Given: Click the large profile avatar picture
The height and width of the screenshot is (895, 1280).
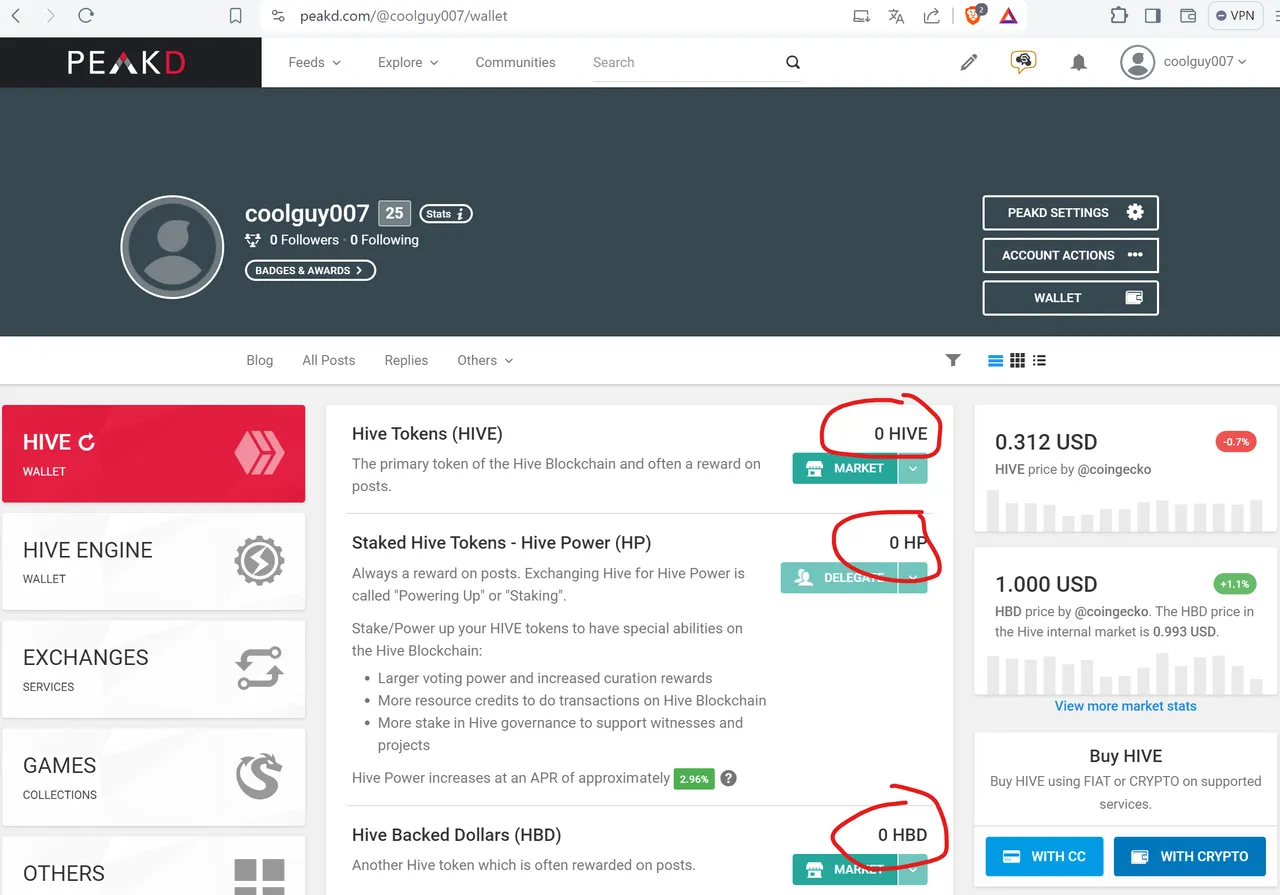Looking at the screenshot, I should [x=172, y=247].
